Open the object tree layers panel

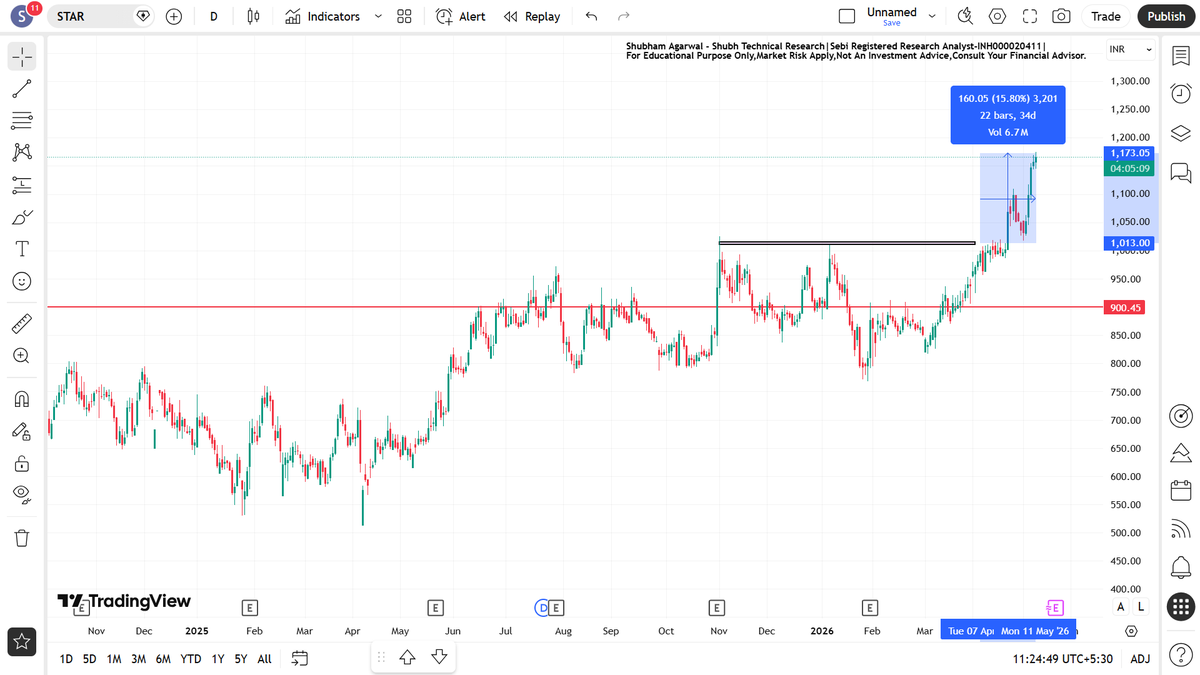[x=1180, y=133]
